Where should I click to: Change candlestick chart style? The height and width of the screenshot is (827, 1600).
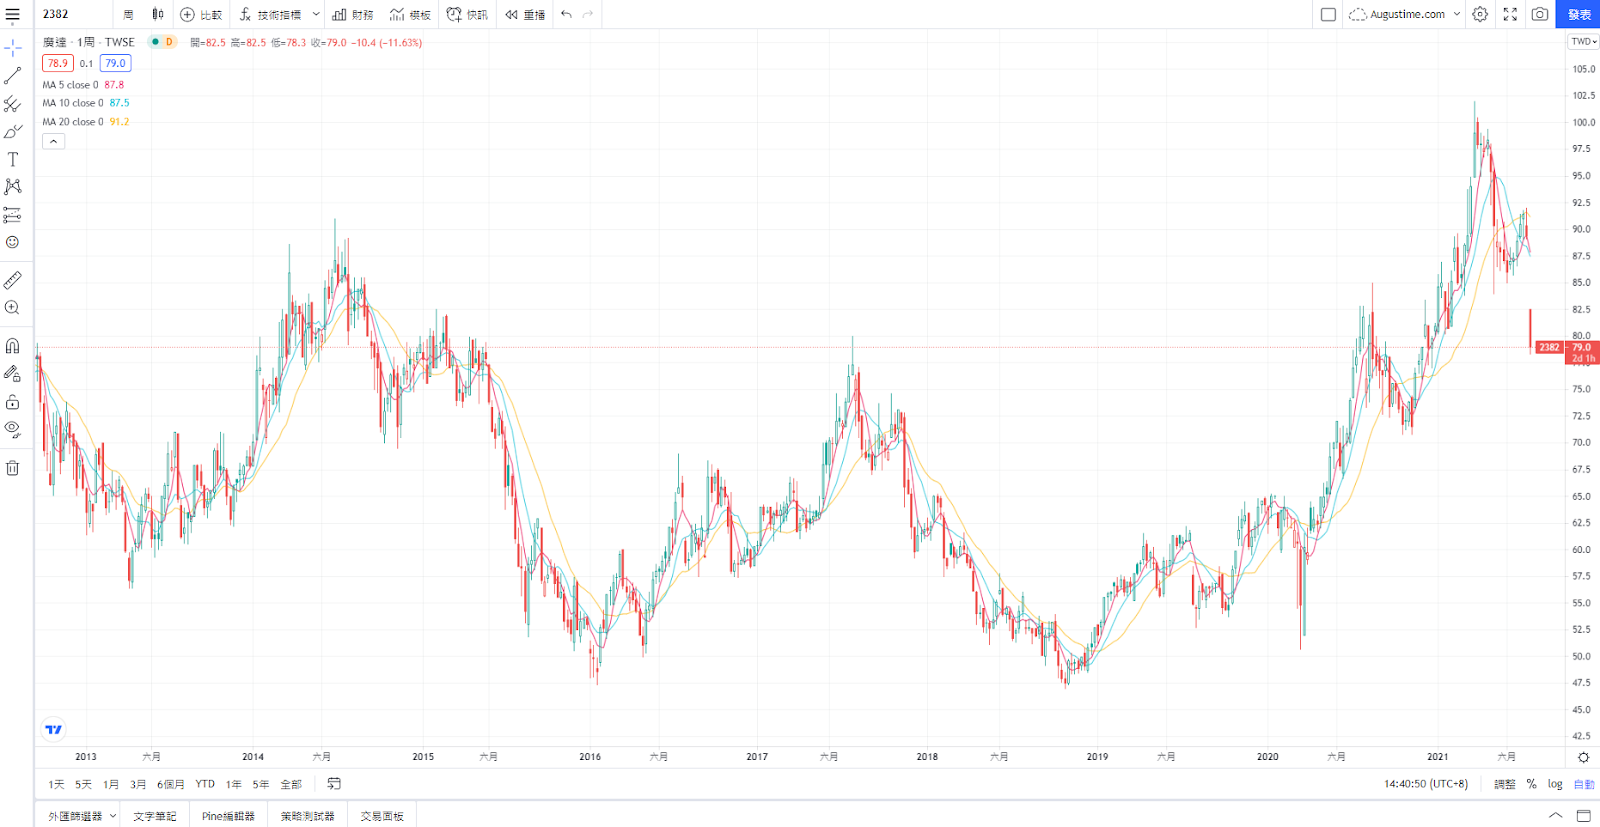[158, 14]
